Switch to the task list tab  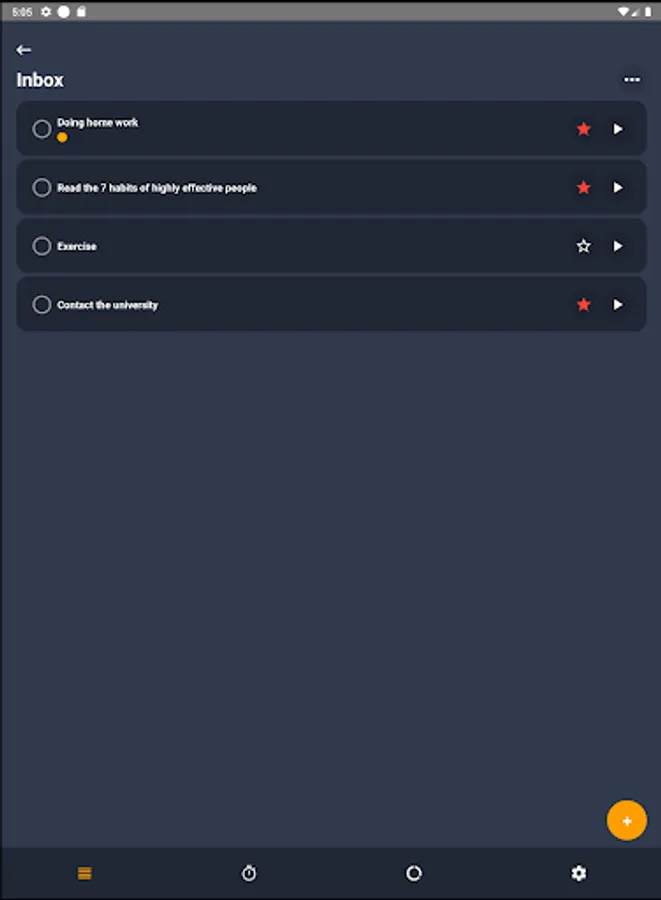84,874
